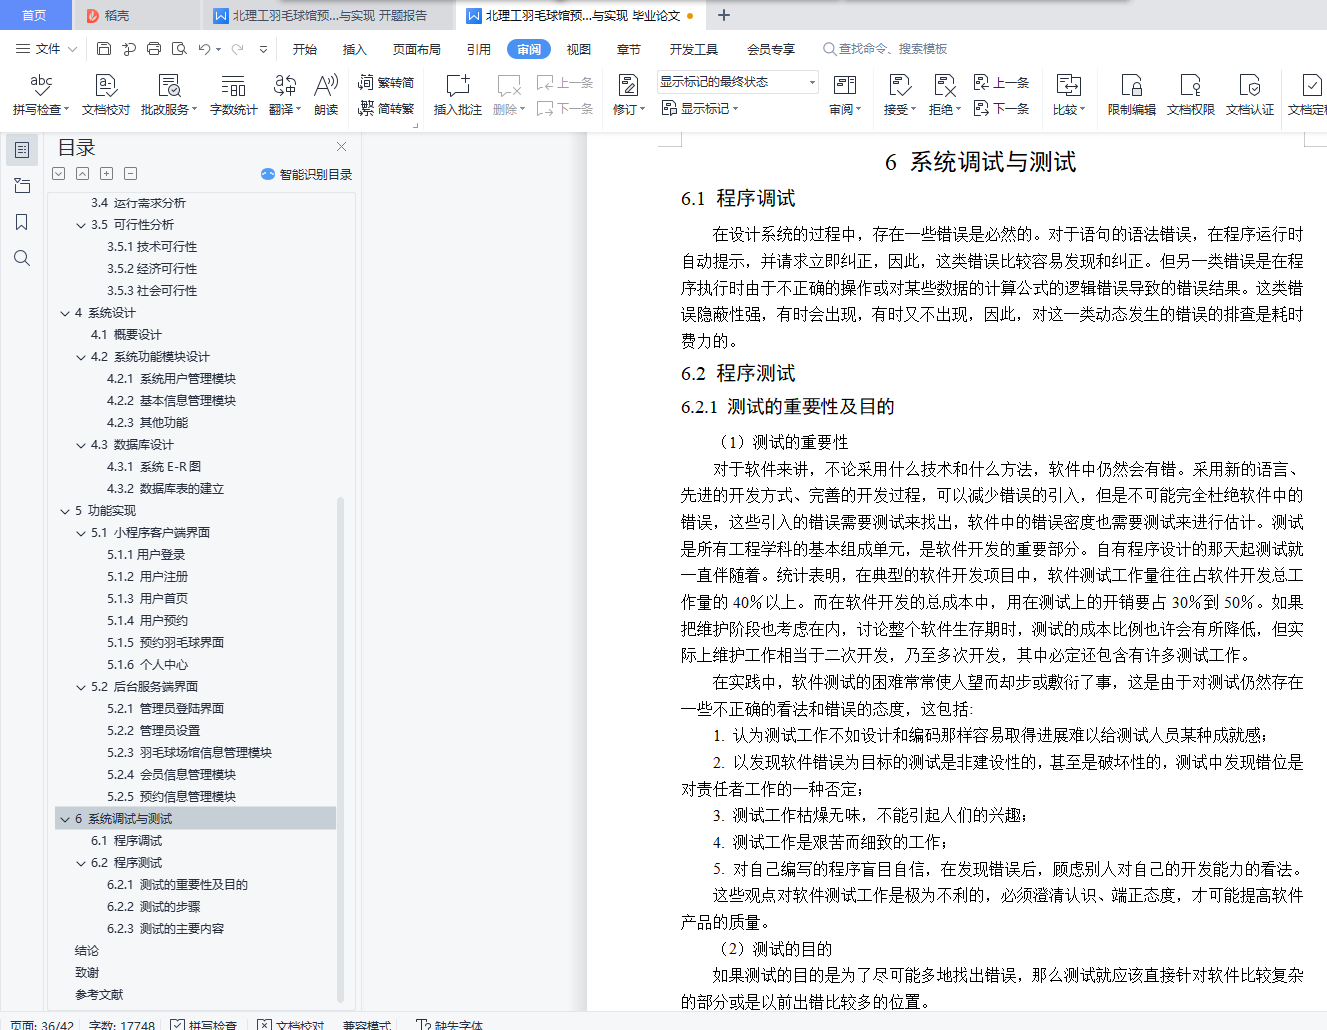
Task: Open the bookmark icon in left sidebar
Action: click(22, 222)
